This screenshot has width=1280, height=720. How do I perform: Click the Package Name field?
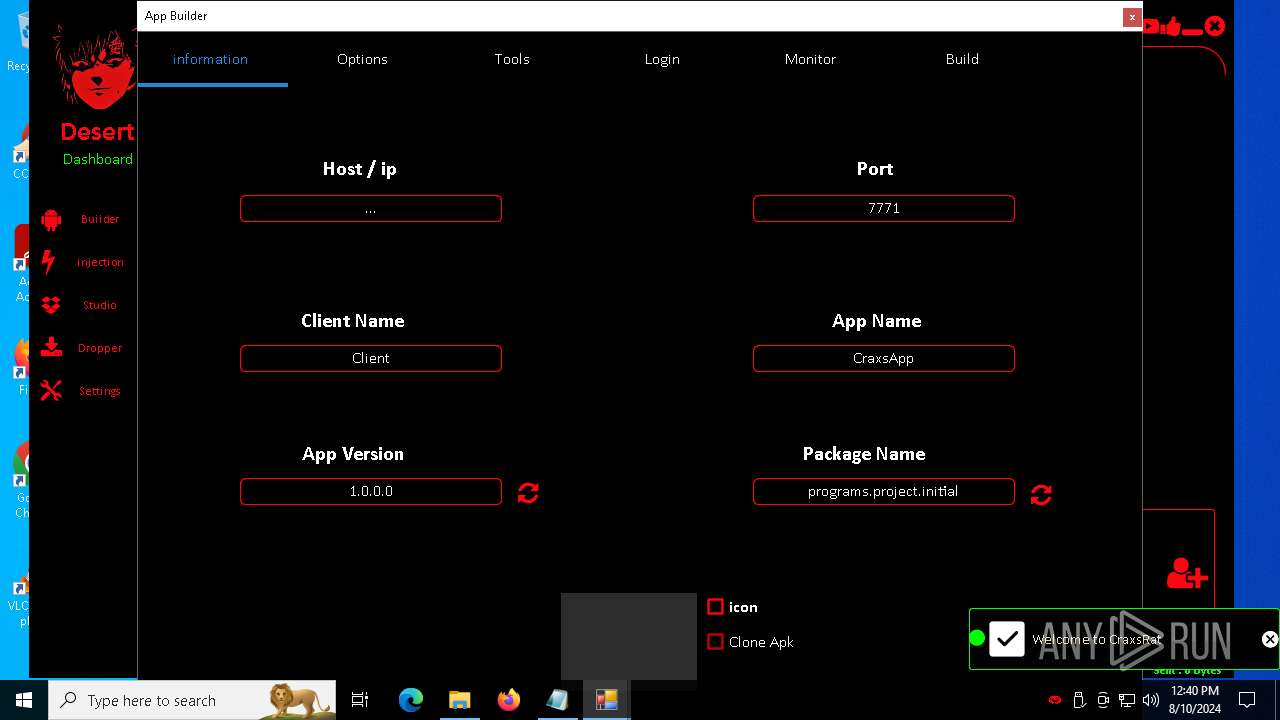click(x=884, y=491)
